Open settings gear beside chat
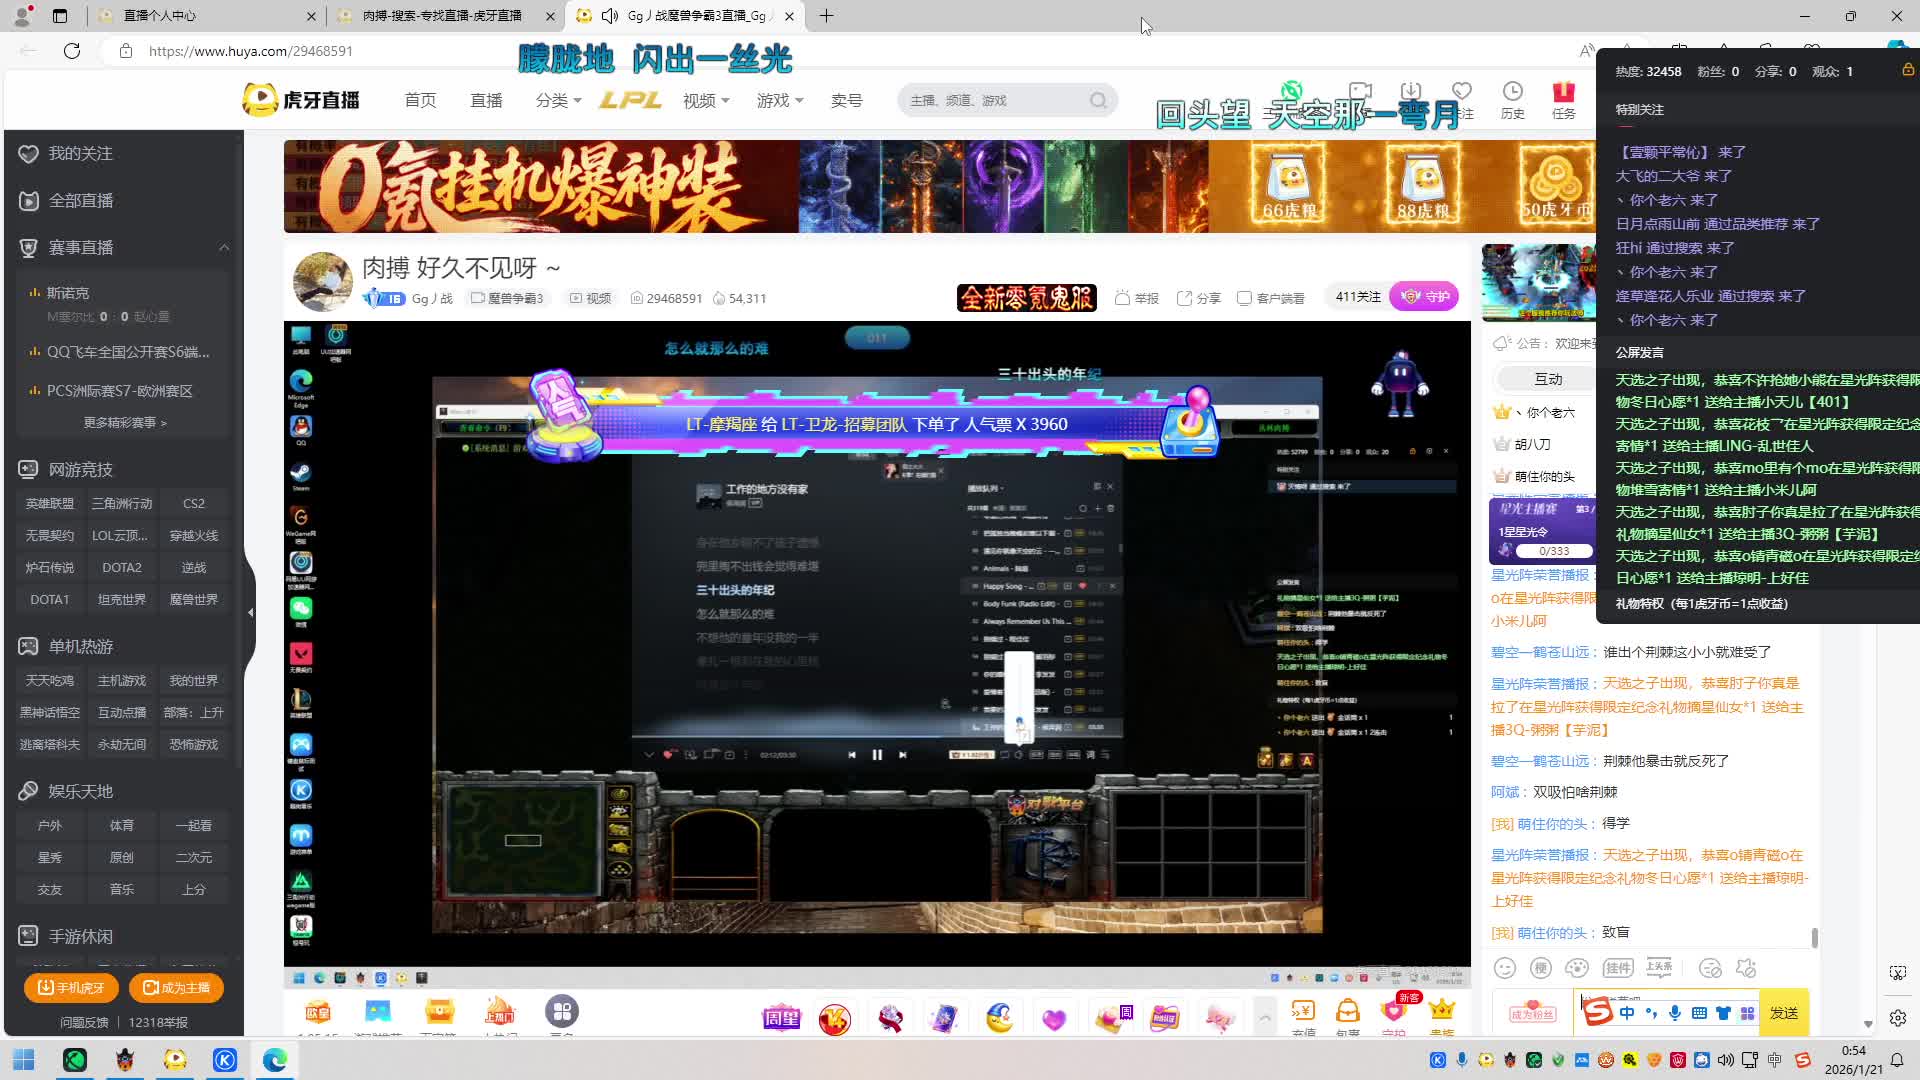Viewport: 1920px width, 1080px height. 1897,1018
